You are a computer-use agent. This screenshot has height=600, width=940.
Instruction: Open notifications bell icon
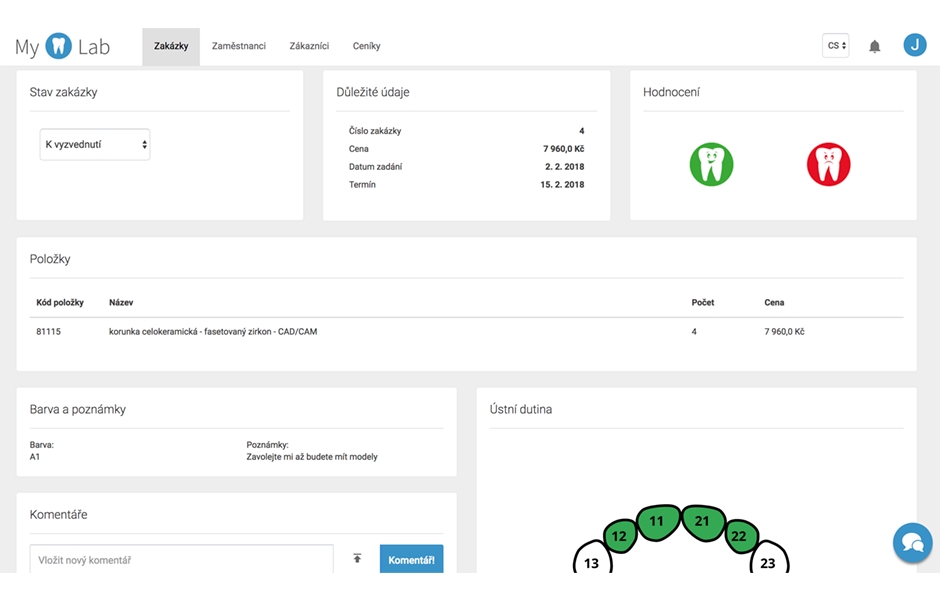pyautogui.click(x=875, y=46)
